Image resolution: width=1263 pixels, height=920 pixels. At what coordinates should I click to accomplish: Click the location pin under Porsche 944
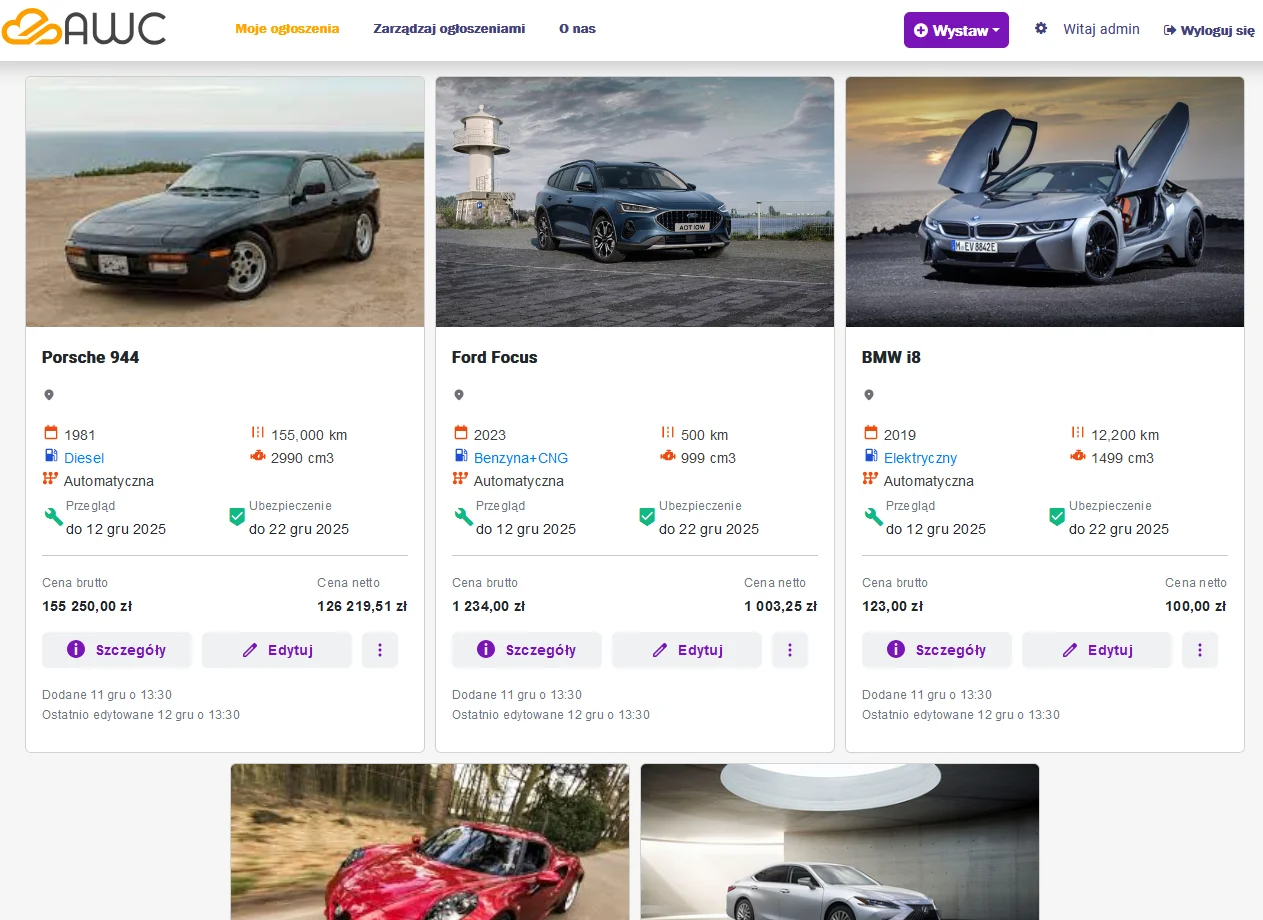(x=49, y=395)
